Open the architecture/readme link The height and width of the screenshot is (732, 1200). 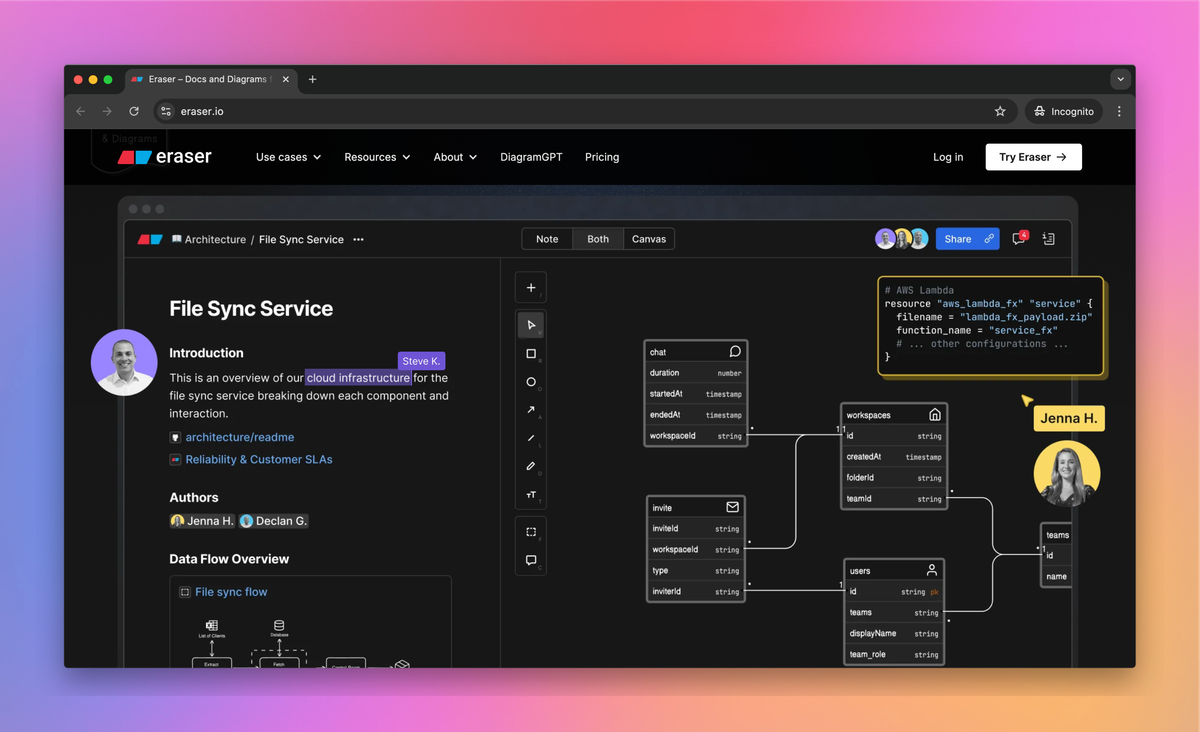(240, 437)
